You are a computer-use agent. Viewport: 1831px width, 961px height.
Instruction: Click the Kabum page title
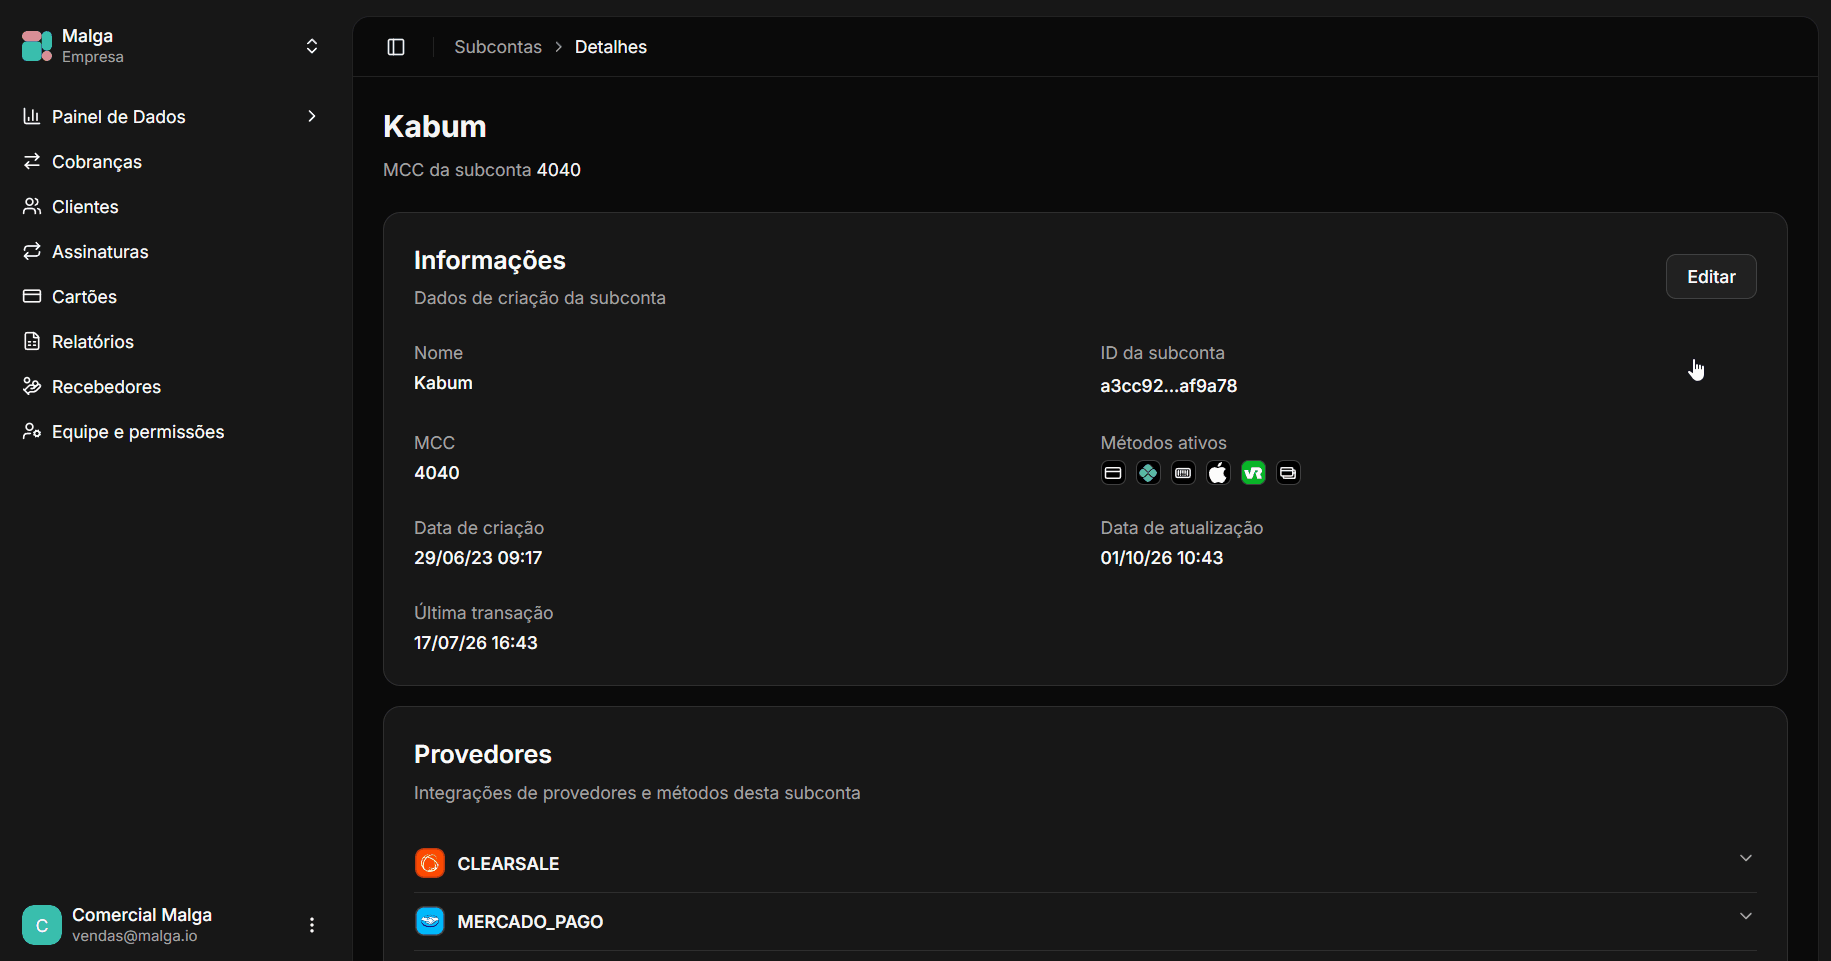[435, 127]
